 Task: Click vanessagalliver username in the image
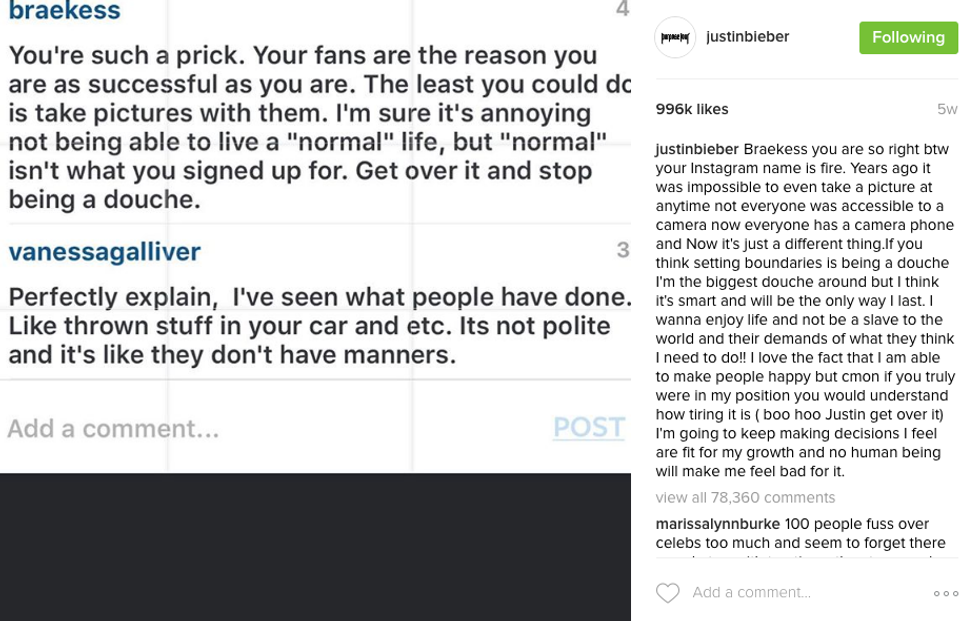click(x=104, y=252)
